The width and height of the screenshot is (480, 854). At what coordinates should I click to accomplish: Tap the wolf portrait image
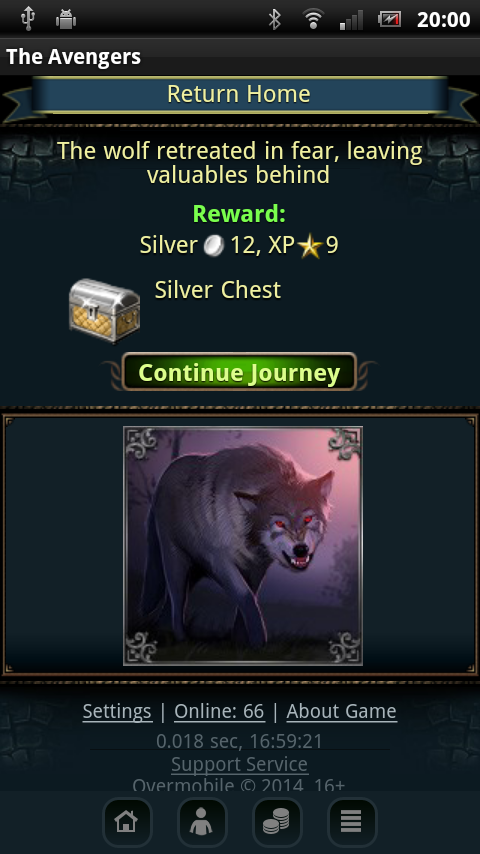[243, 546]
